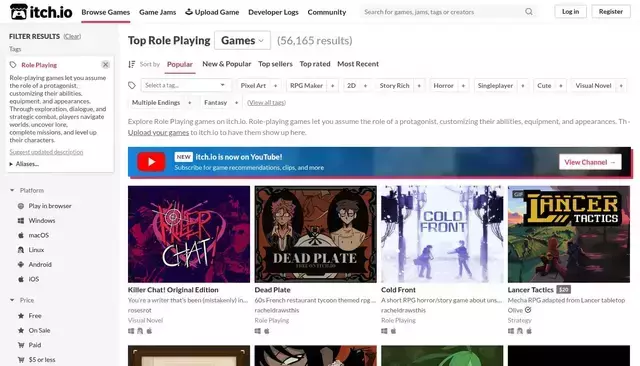Add the RPG Maker tag plus
640x366 pixels.
click(x=333, y=86)
